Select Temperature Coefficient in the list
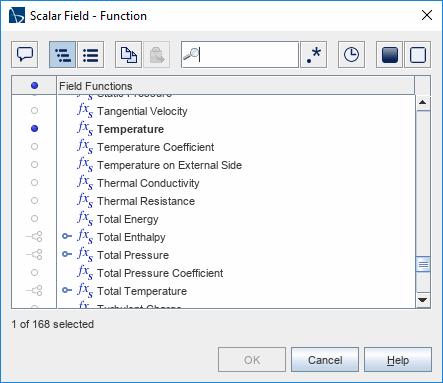This screenshot has height=383, width=443. point(156,147)
